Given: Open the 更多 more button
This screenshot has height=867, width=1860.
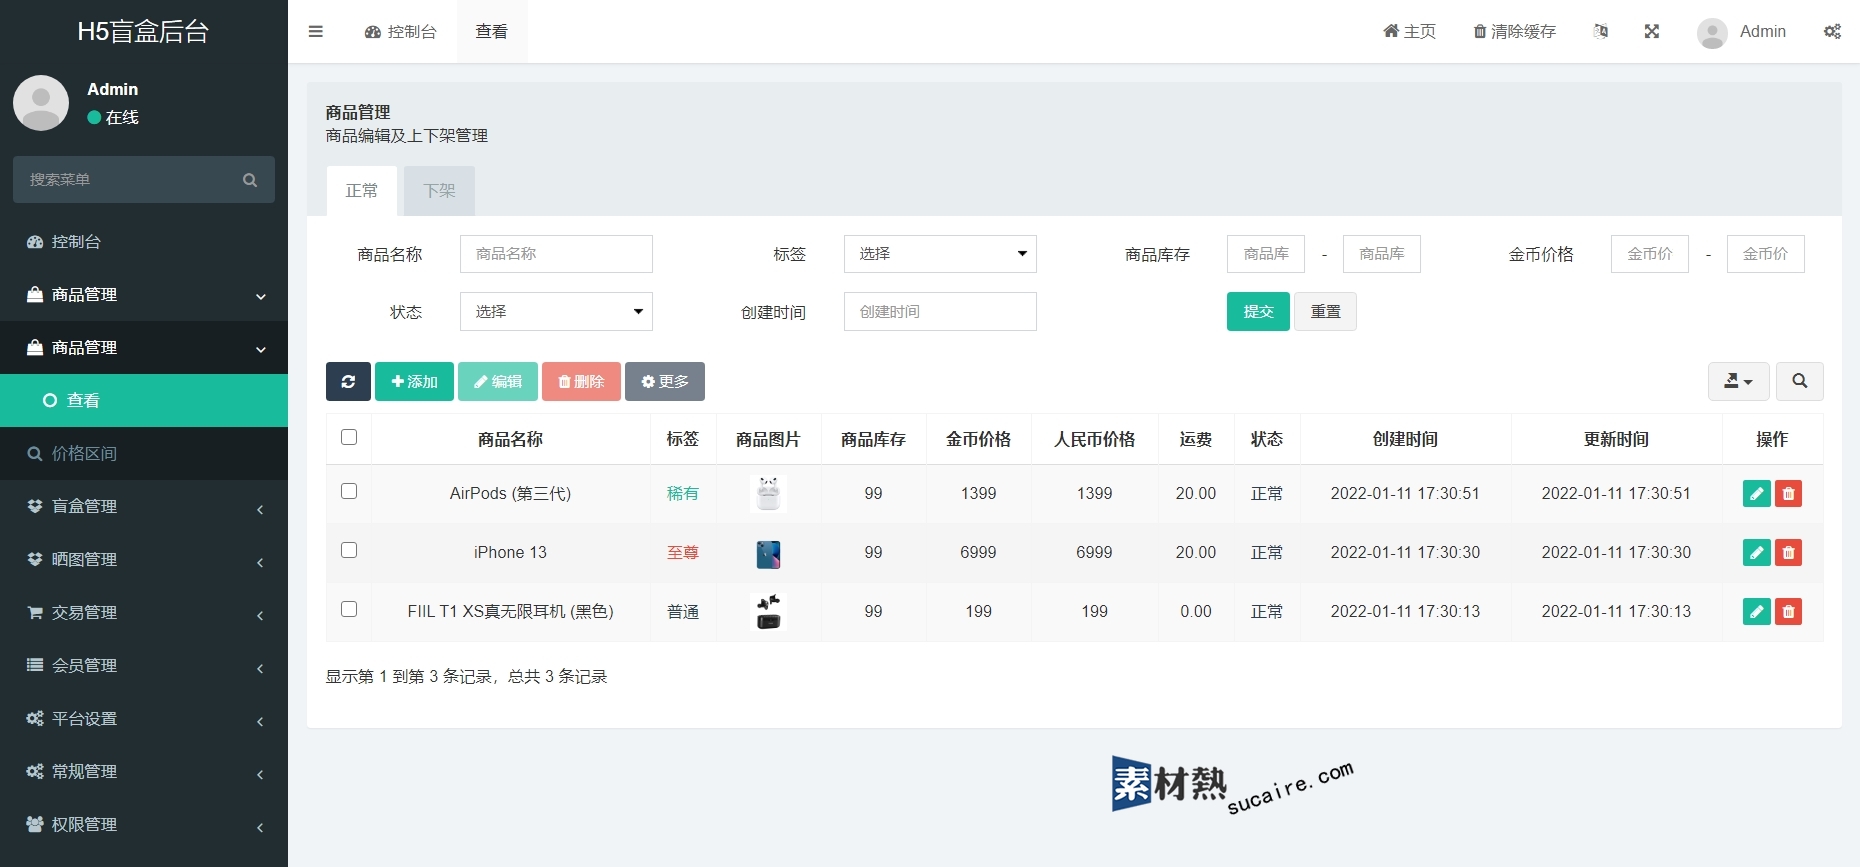Looking at the screenshot, I should pyautogui.click(x=665, y=381).
